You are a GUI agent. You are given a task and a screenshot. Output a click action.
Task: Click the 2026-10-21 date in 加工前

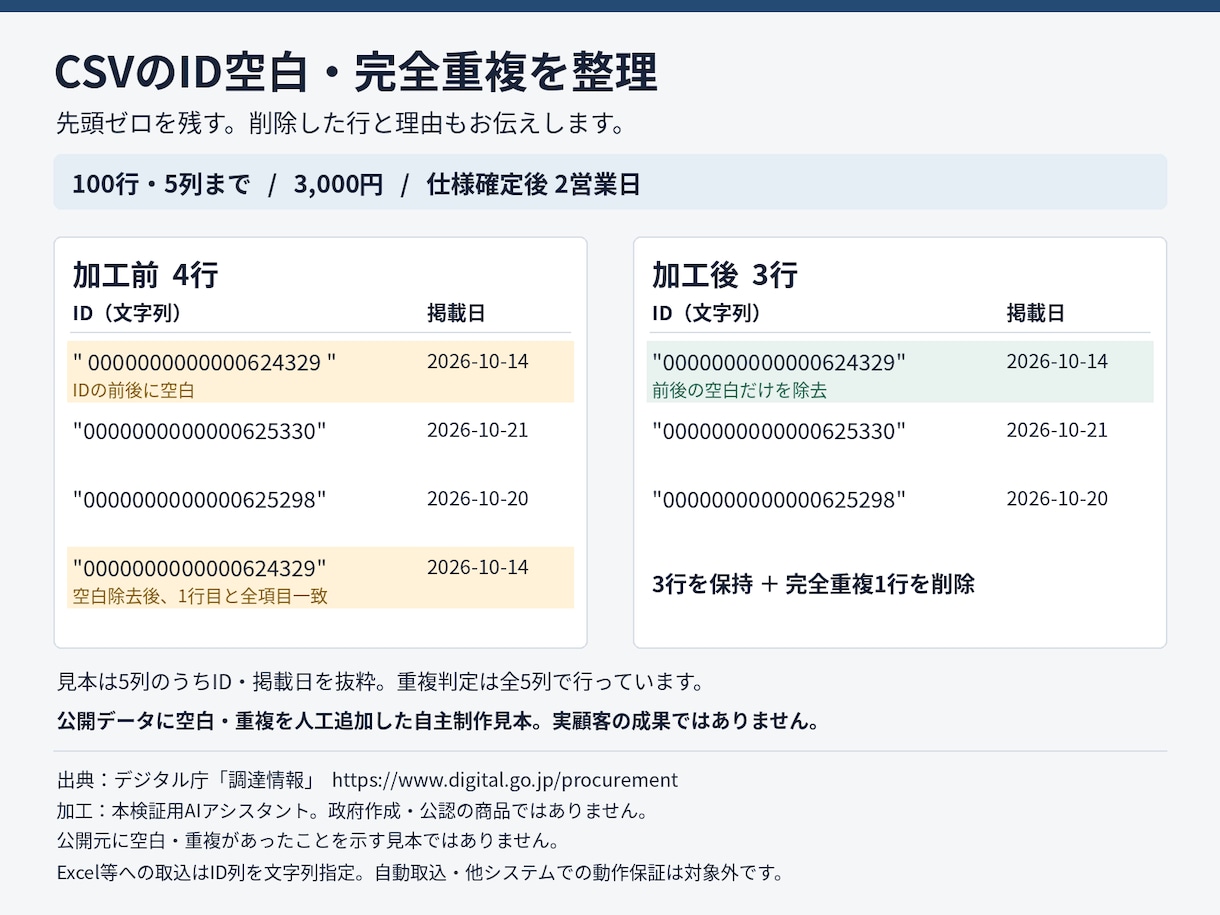(477, 430)
